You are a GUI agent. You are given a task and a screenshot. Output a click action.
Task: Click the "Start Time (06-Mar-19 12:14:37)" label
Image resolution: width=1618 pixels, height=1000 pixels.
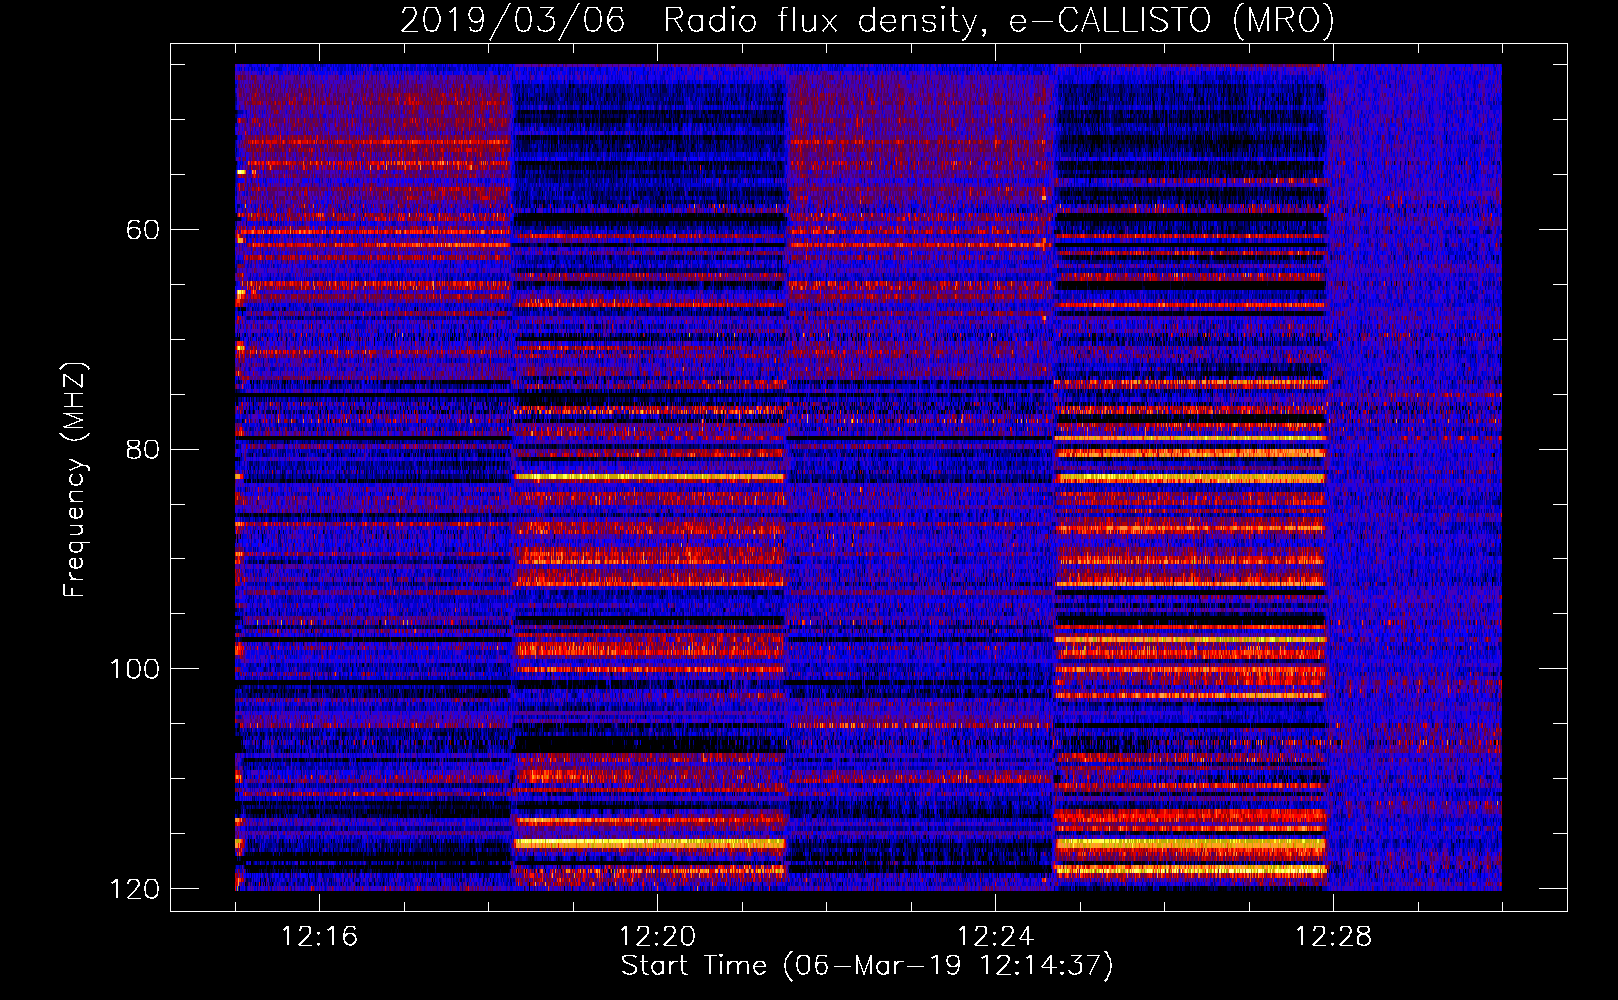[x=867, y=966]
